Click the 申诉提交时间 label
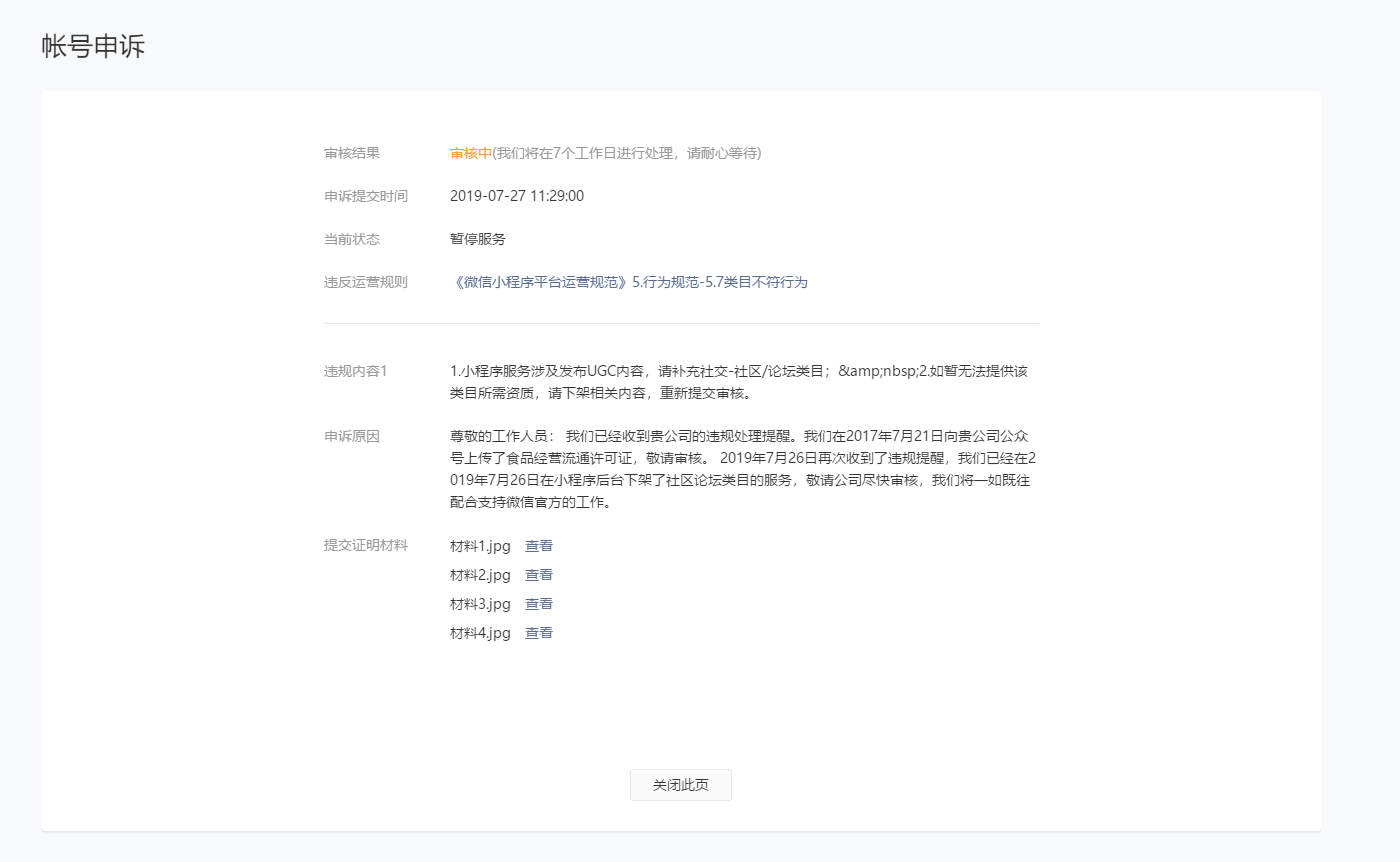The width and height of the screenshot is (1400, 862). [x=366, y=196]
